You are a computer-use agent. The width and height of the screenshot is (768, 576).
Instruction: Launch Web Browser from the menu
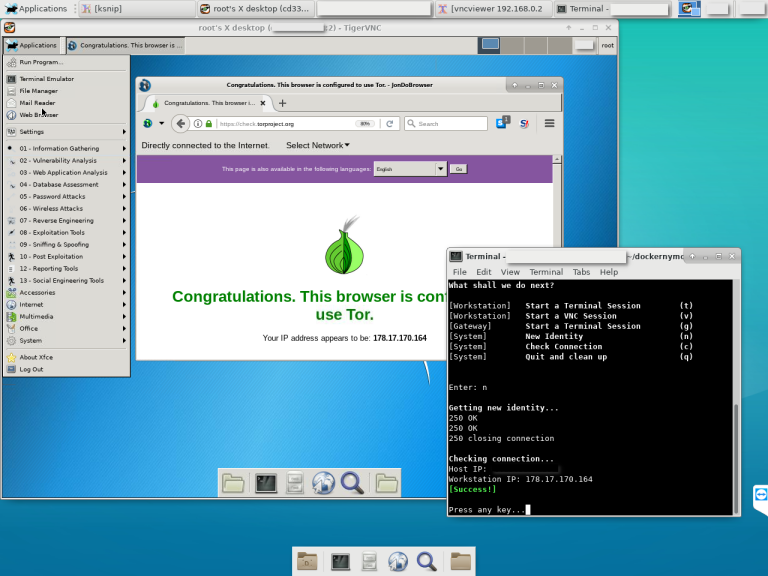tap(67, 115)
